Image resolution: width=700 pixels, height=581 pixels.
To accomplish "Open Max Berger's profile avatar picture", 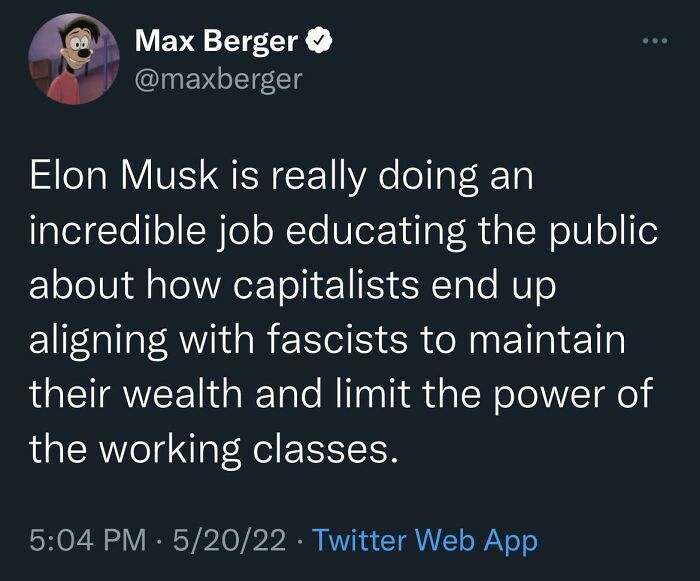I will [x=69, y=59].
